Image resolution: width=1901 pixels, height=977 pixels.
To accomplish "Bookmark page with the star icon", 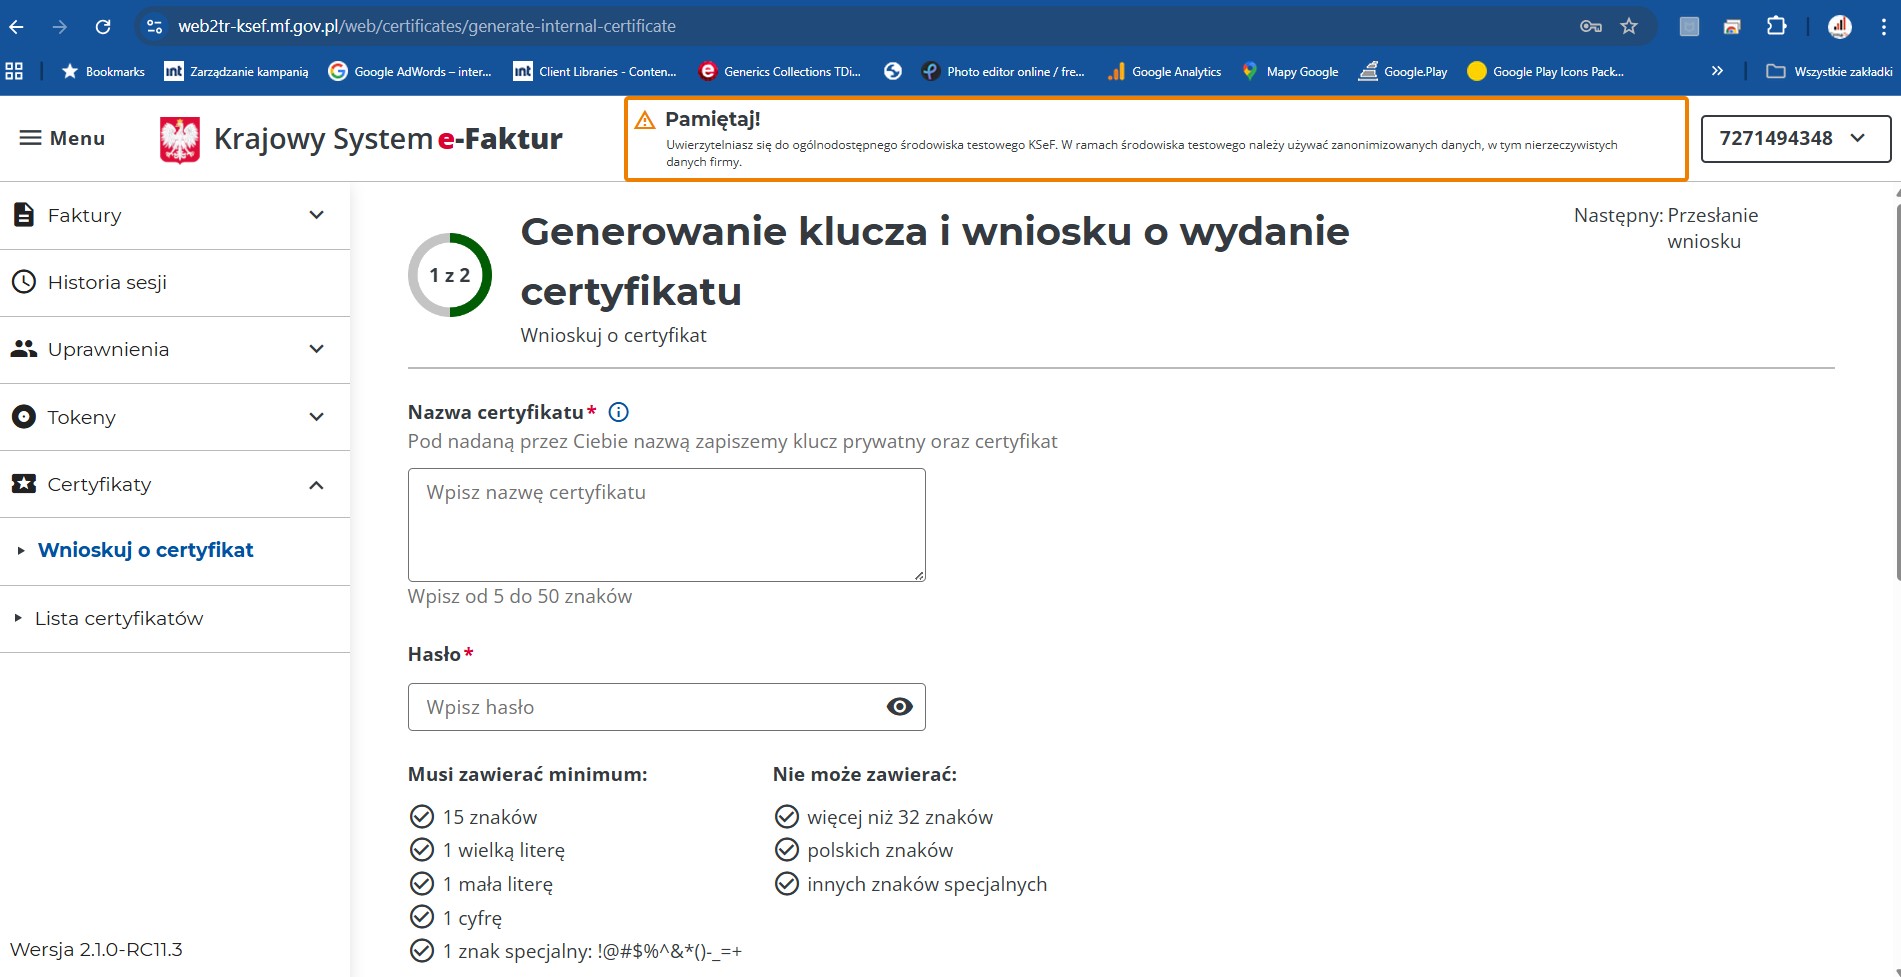I will click(1629, 27).
